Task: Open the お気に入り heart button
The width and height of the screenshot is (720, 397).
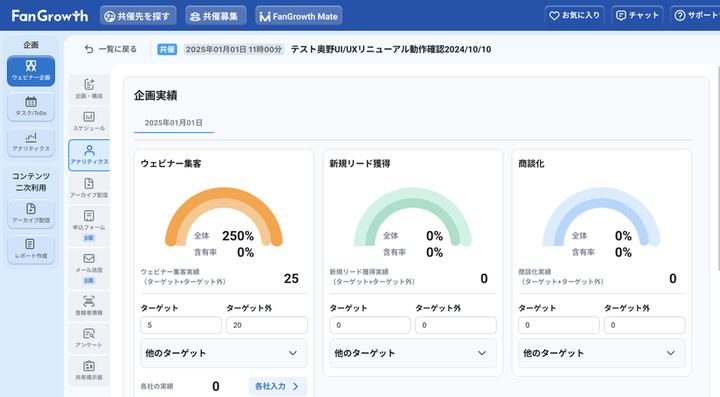Action: tap(574, 15)
